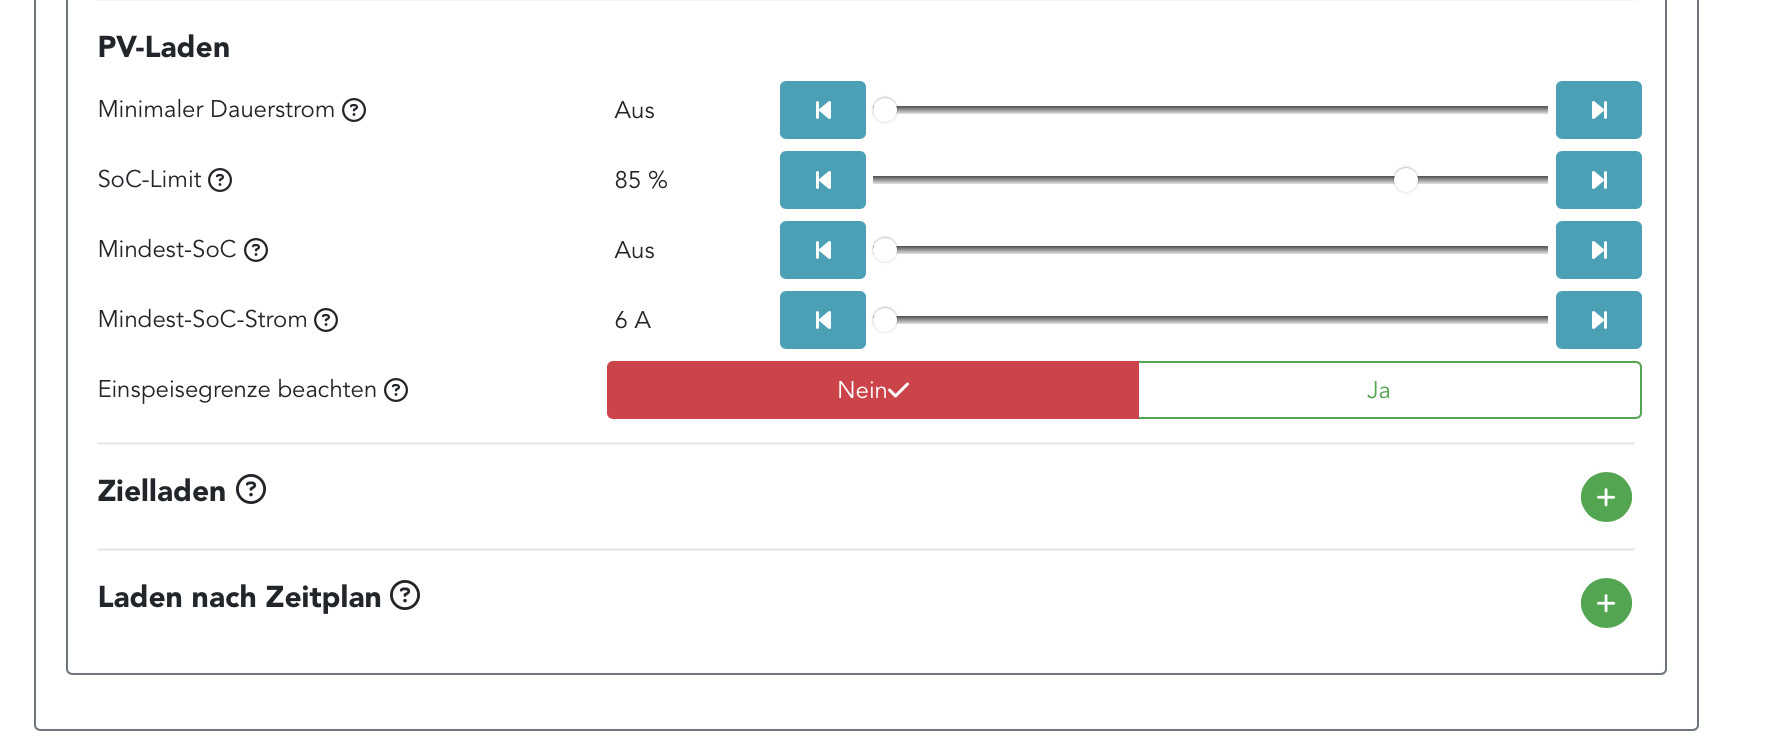Raise Mindest-SoC-Strom to maximum
Image resolution: width=1768 pixels, height=750 pixels.
[x=1598, y=320]
